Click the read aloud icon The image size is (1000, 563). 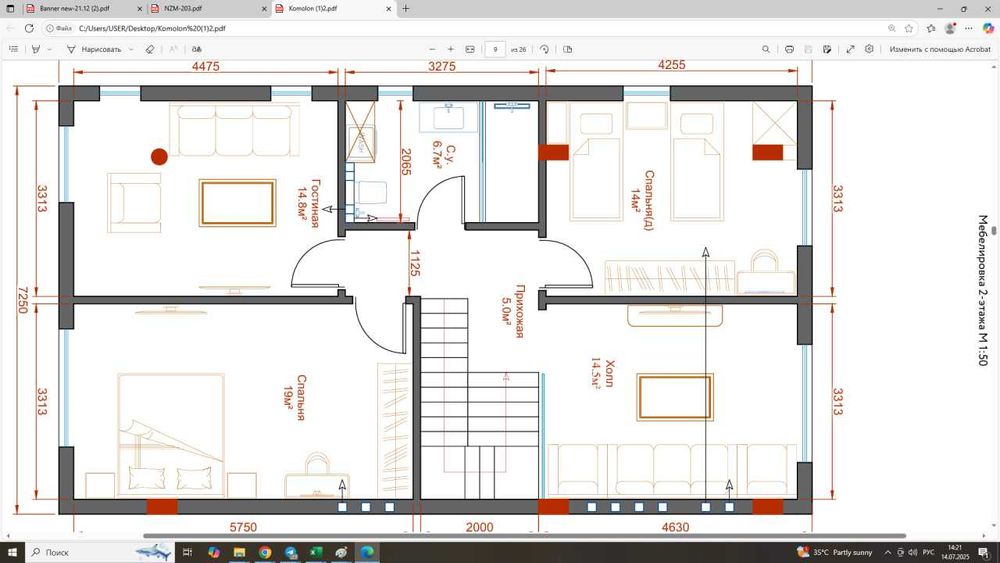tap(198, 49)
